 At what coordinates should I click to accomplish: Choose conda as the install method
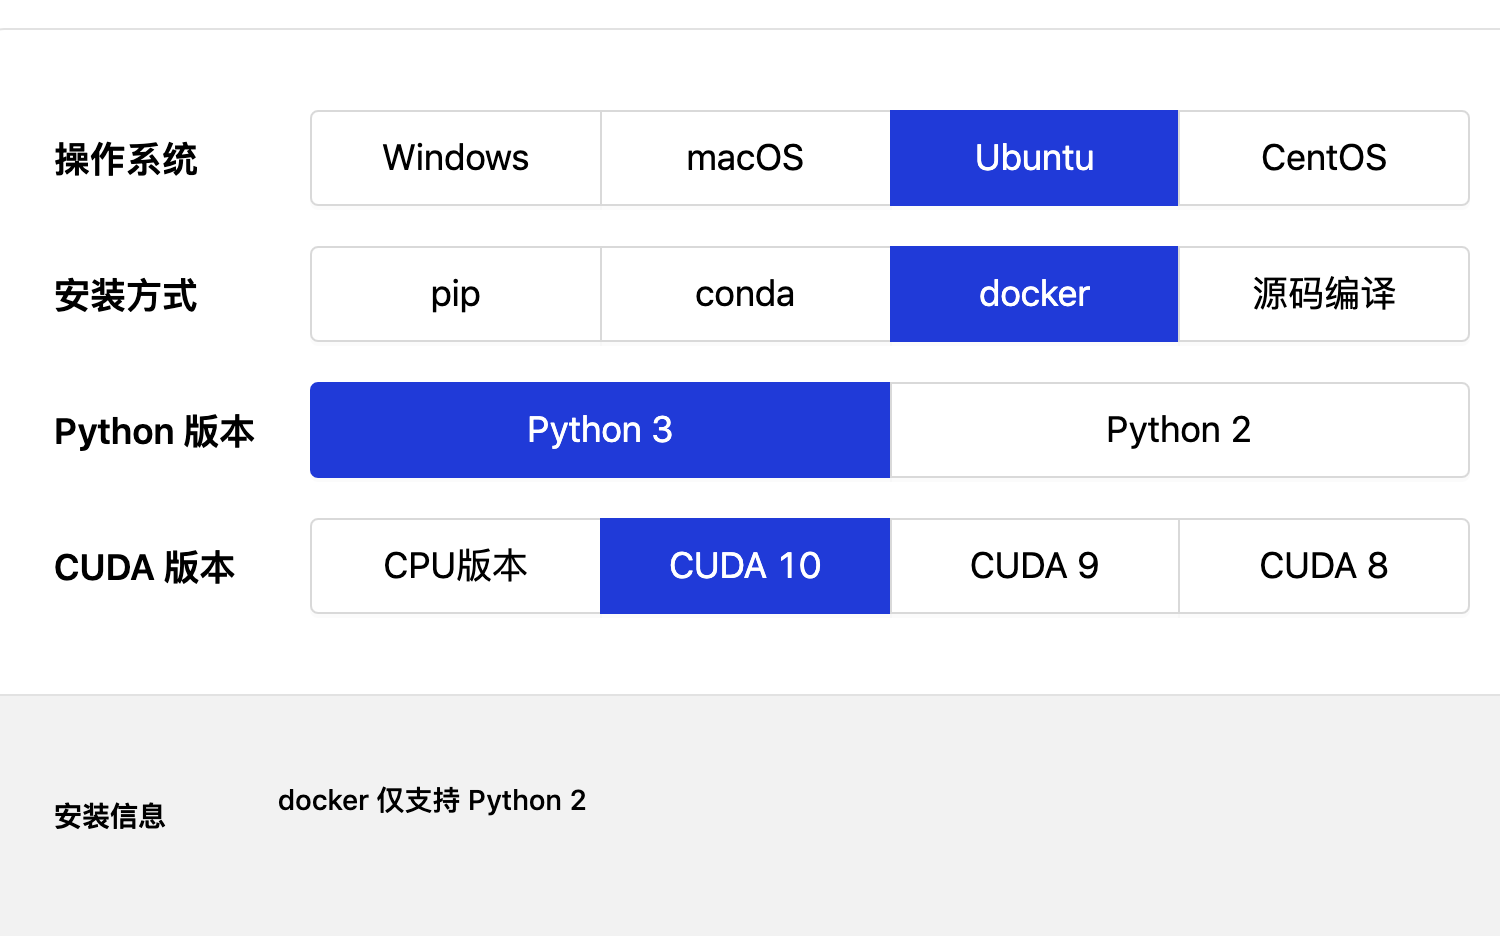[x=744, y=293]
